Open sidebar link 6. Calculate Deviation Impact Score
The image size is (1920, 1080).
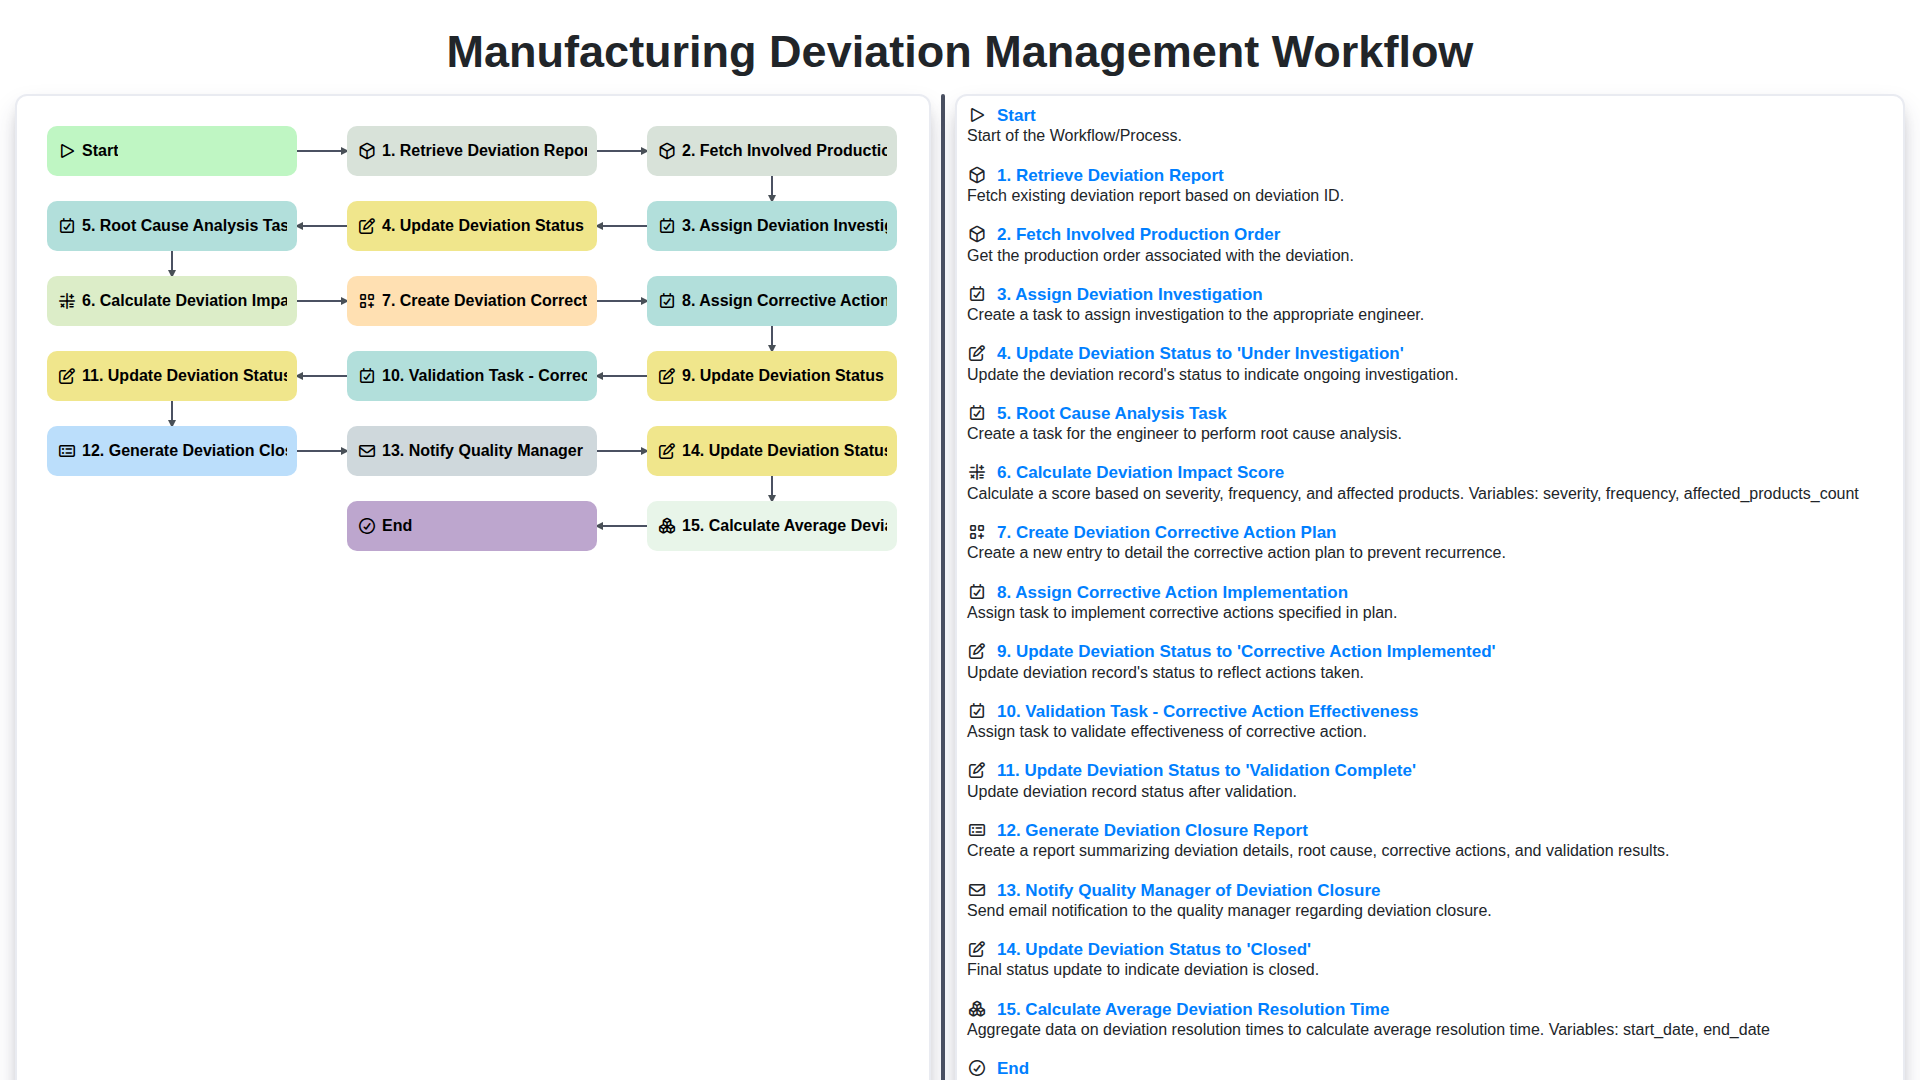point(1142,472)
